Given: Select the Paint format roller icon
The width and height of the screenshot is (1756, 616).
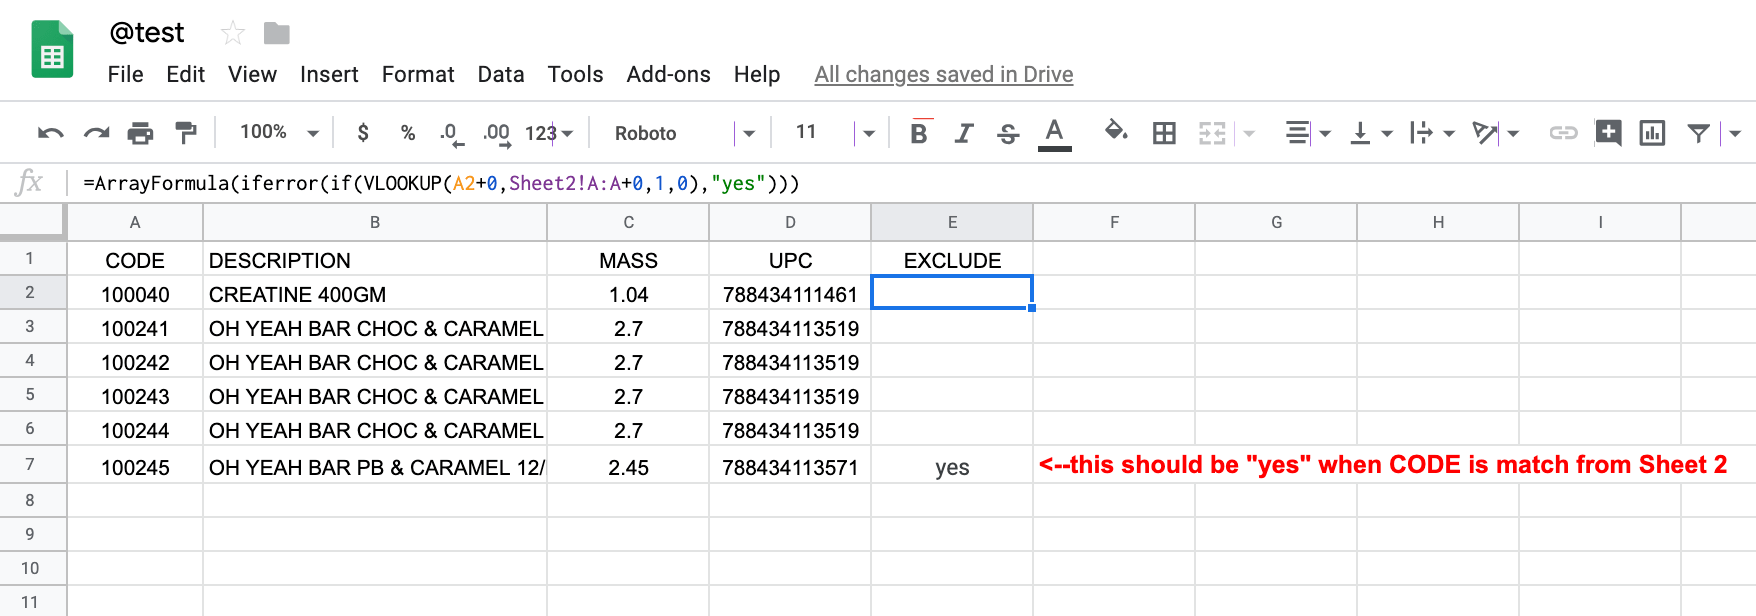Looking at the screenshot, I should pos(186,133).
